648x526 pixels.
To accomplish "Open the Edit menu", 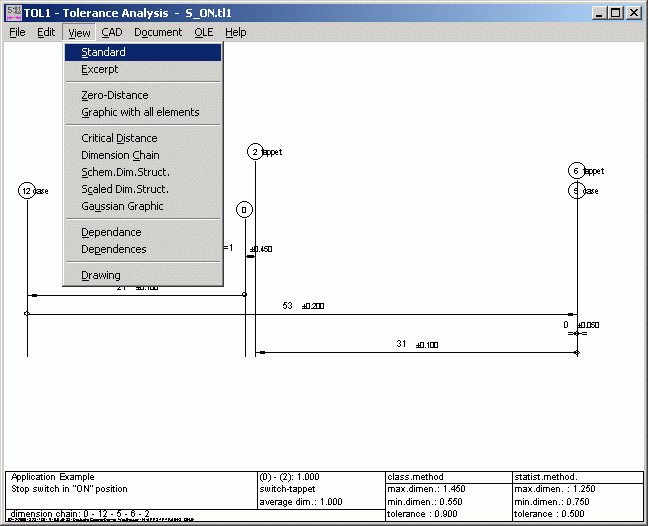I will point(46,32).
